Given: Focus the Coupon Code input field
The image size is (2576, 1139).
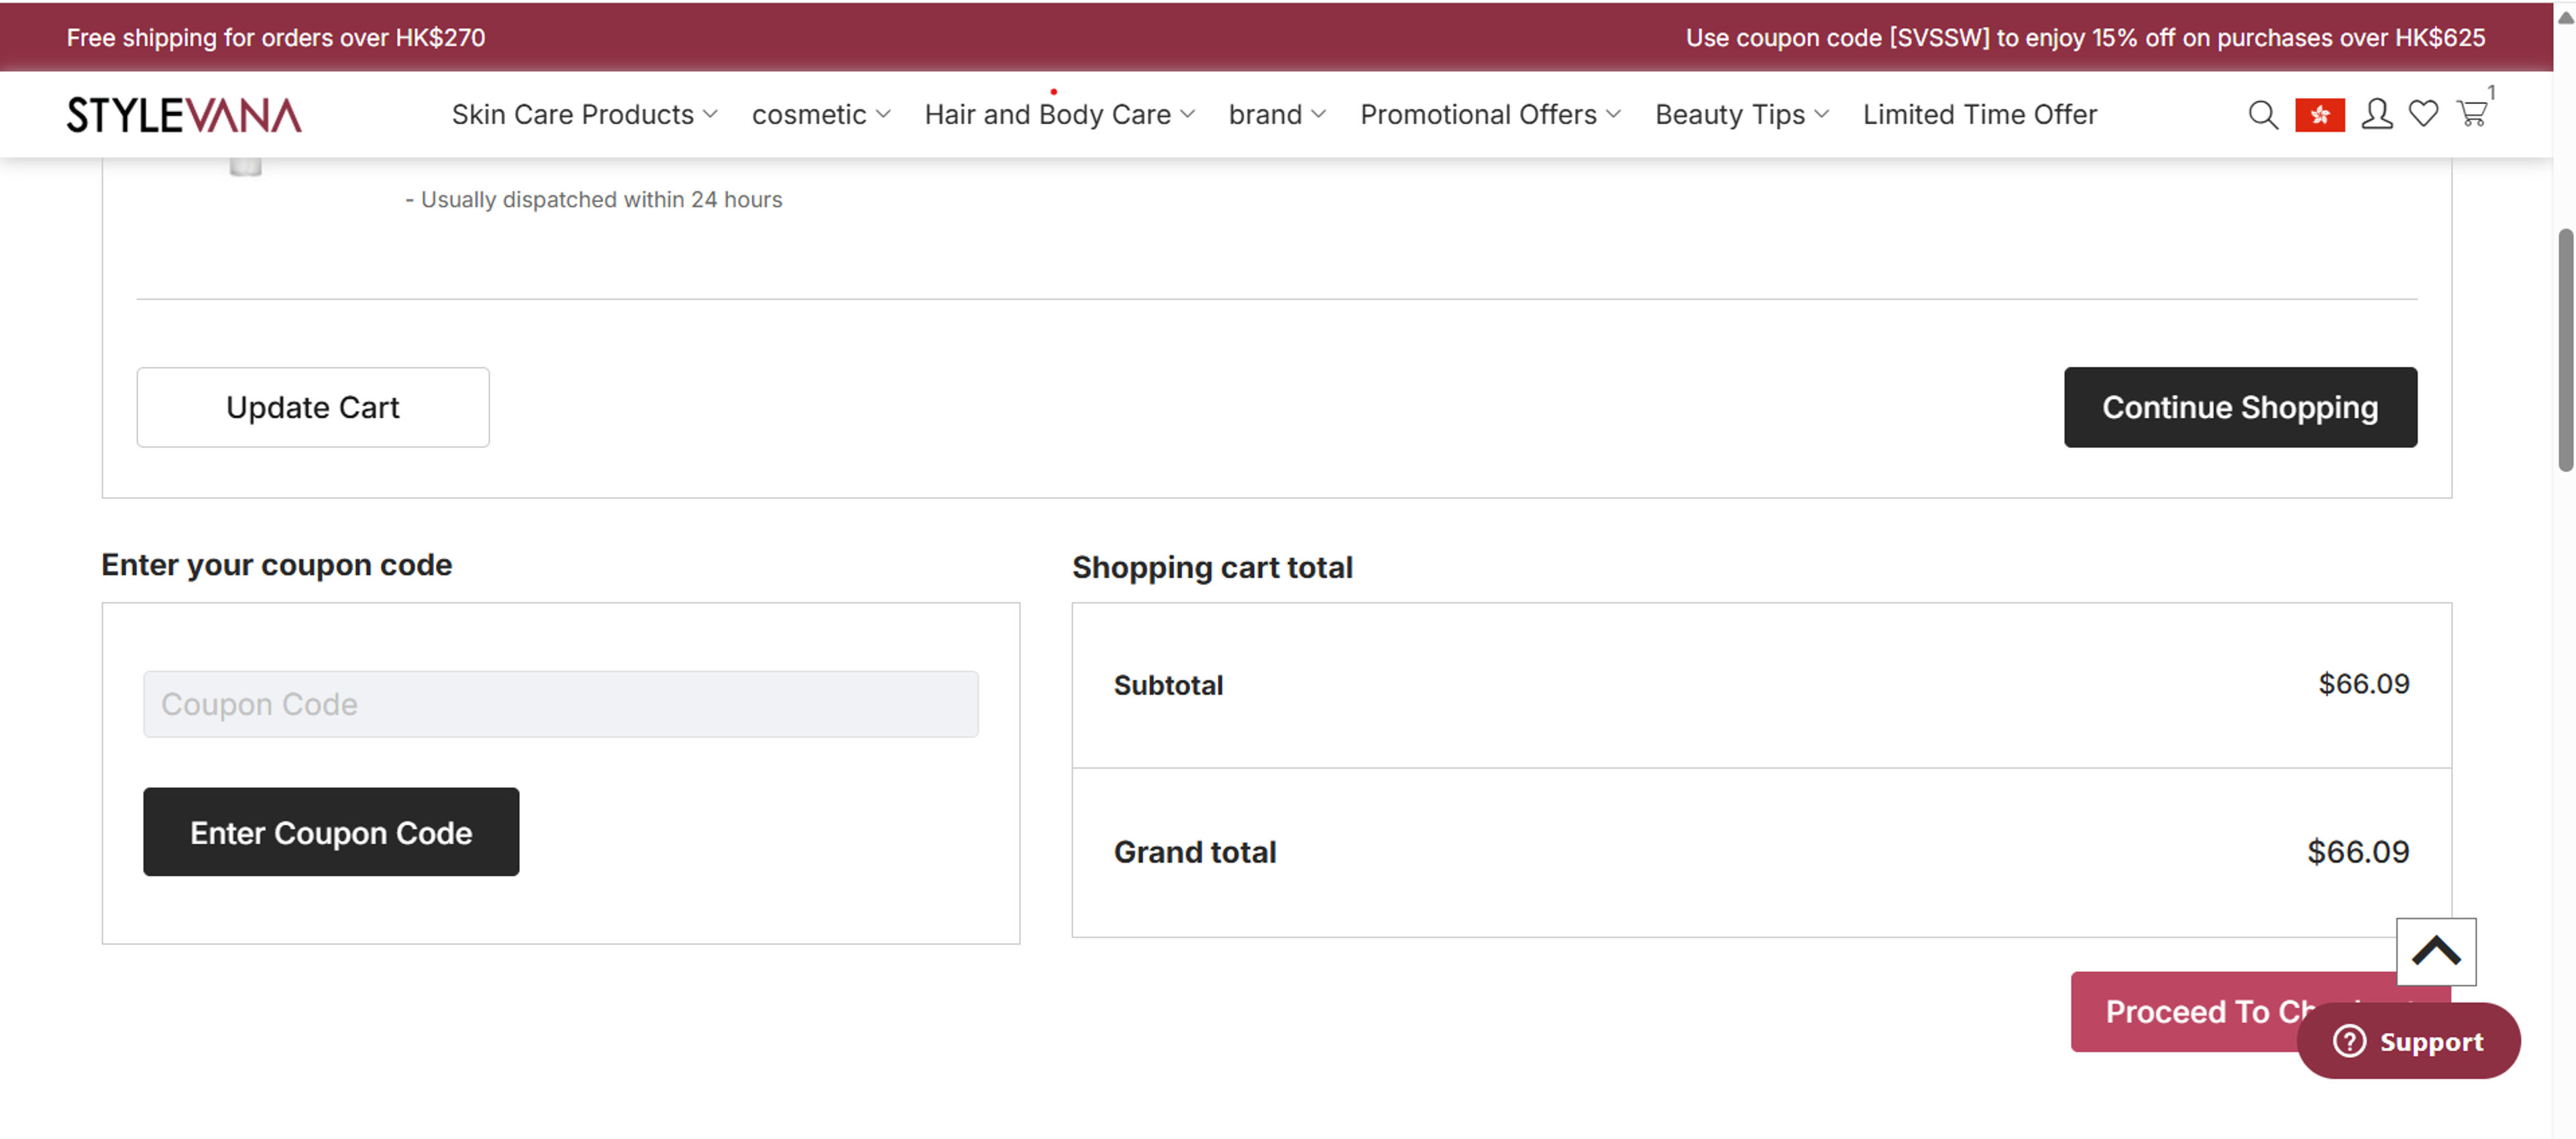Looking at the screenshot, I should pos(560,704).
